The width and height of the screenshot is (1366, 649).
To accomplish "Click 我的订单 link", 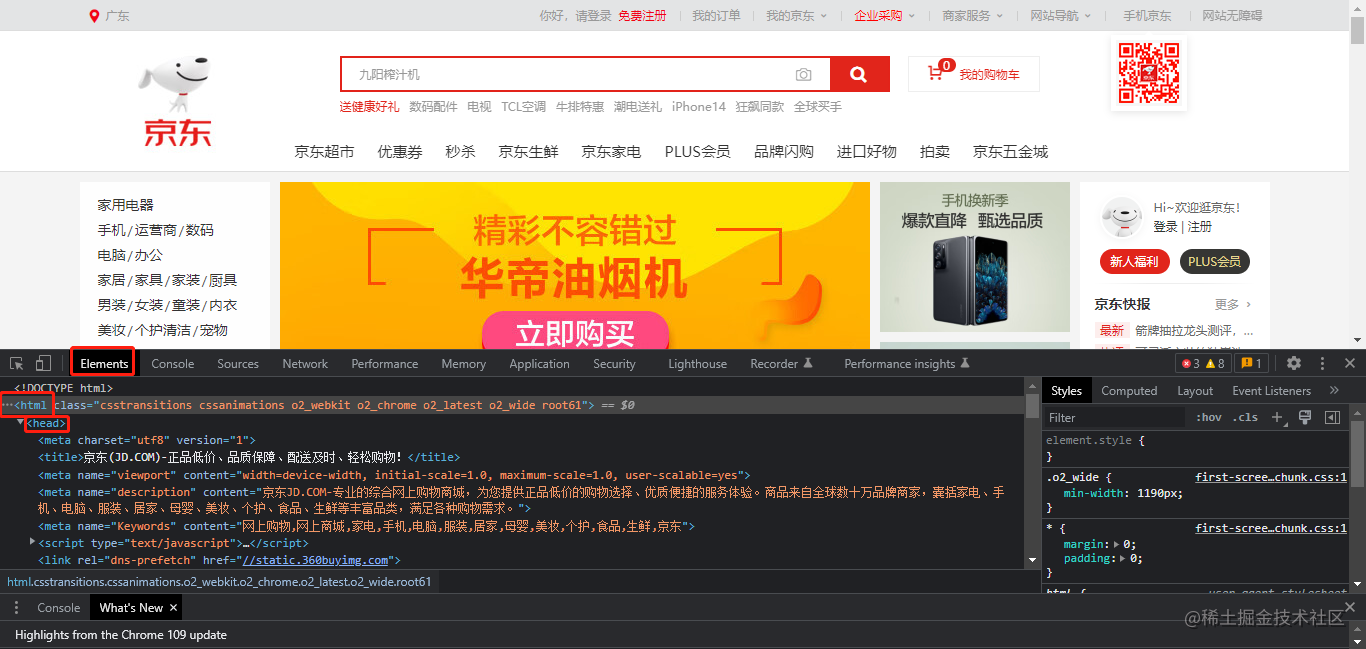I will click(x=716, y=16).
